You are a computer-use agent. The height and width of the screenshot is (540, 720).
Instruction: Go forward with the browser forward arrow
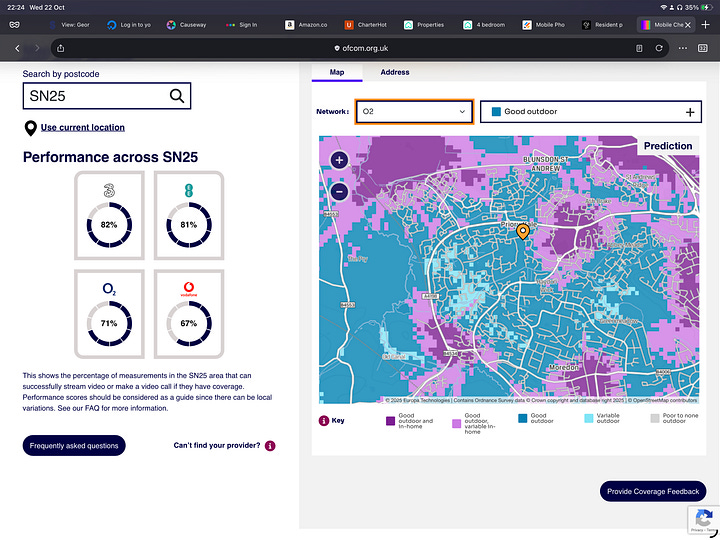[x=37, y=48]
